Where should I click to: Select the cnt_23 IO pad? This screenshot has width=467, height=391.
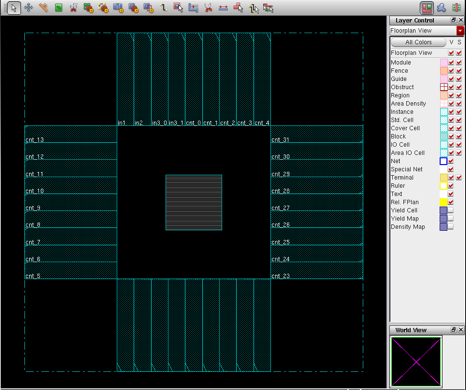click(317, 270)
